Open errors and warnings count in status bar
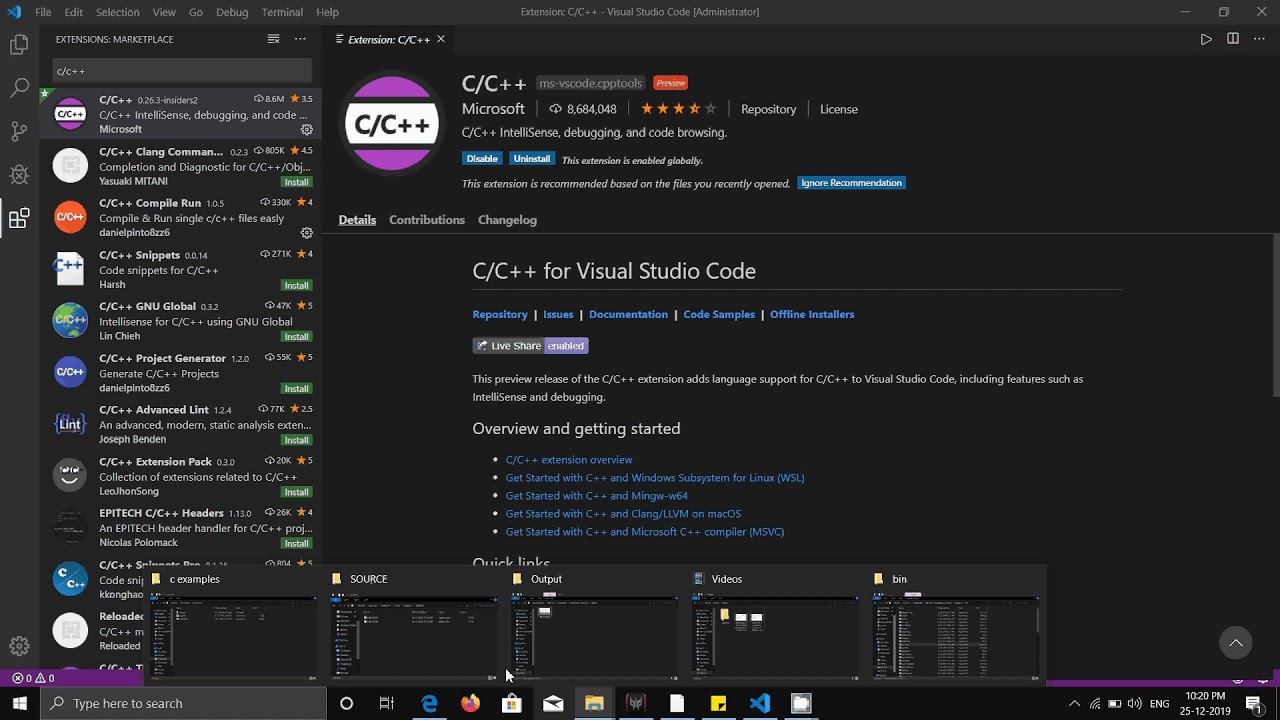The image size is (1280, 720). pos(33,678)
